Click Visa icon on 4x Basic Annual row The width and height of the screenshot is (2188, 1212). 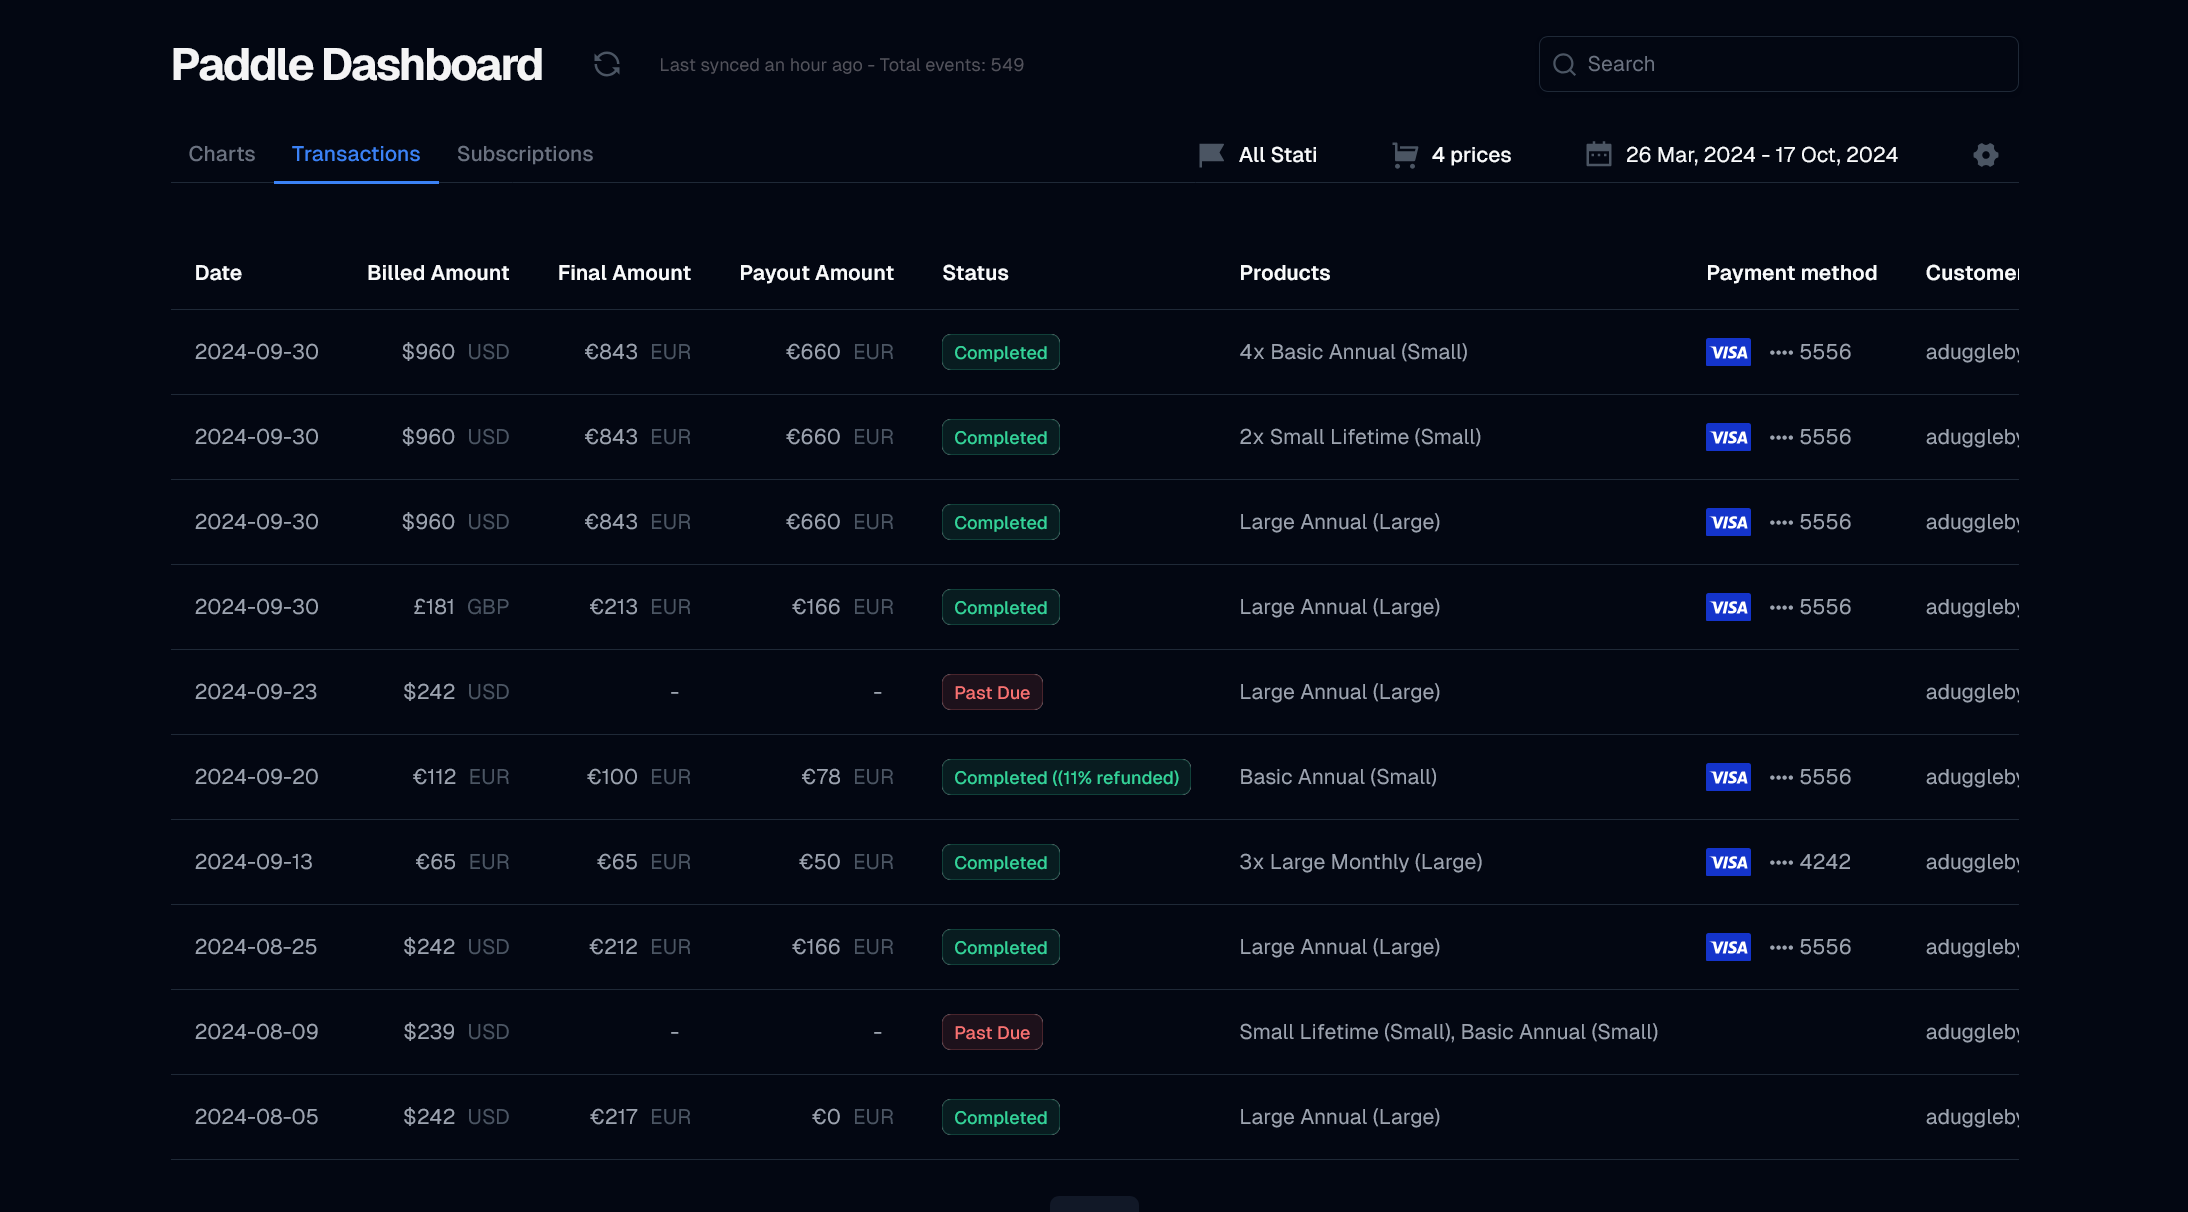pos(1728,352)
